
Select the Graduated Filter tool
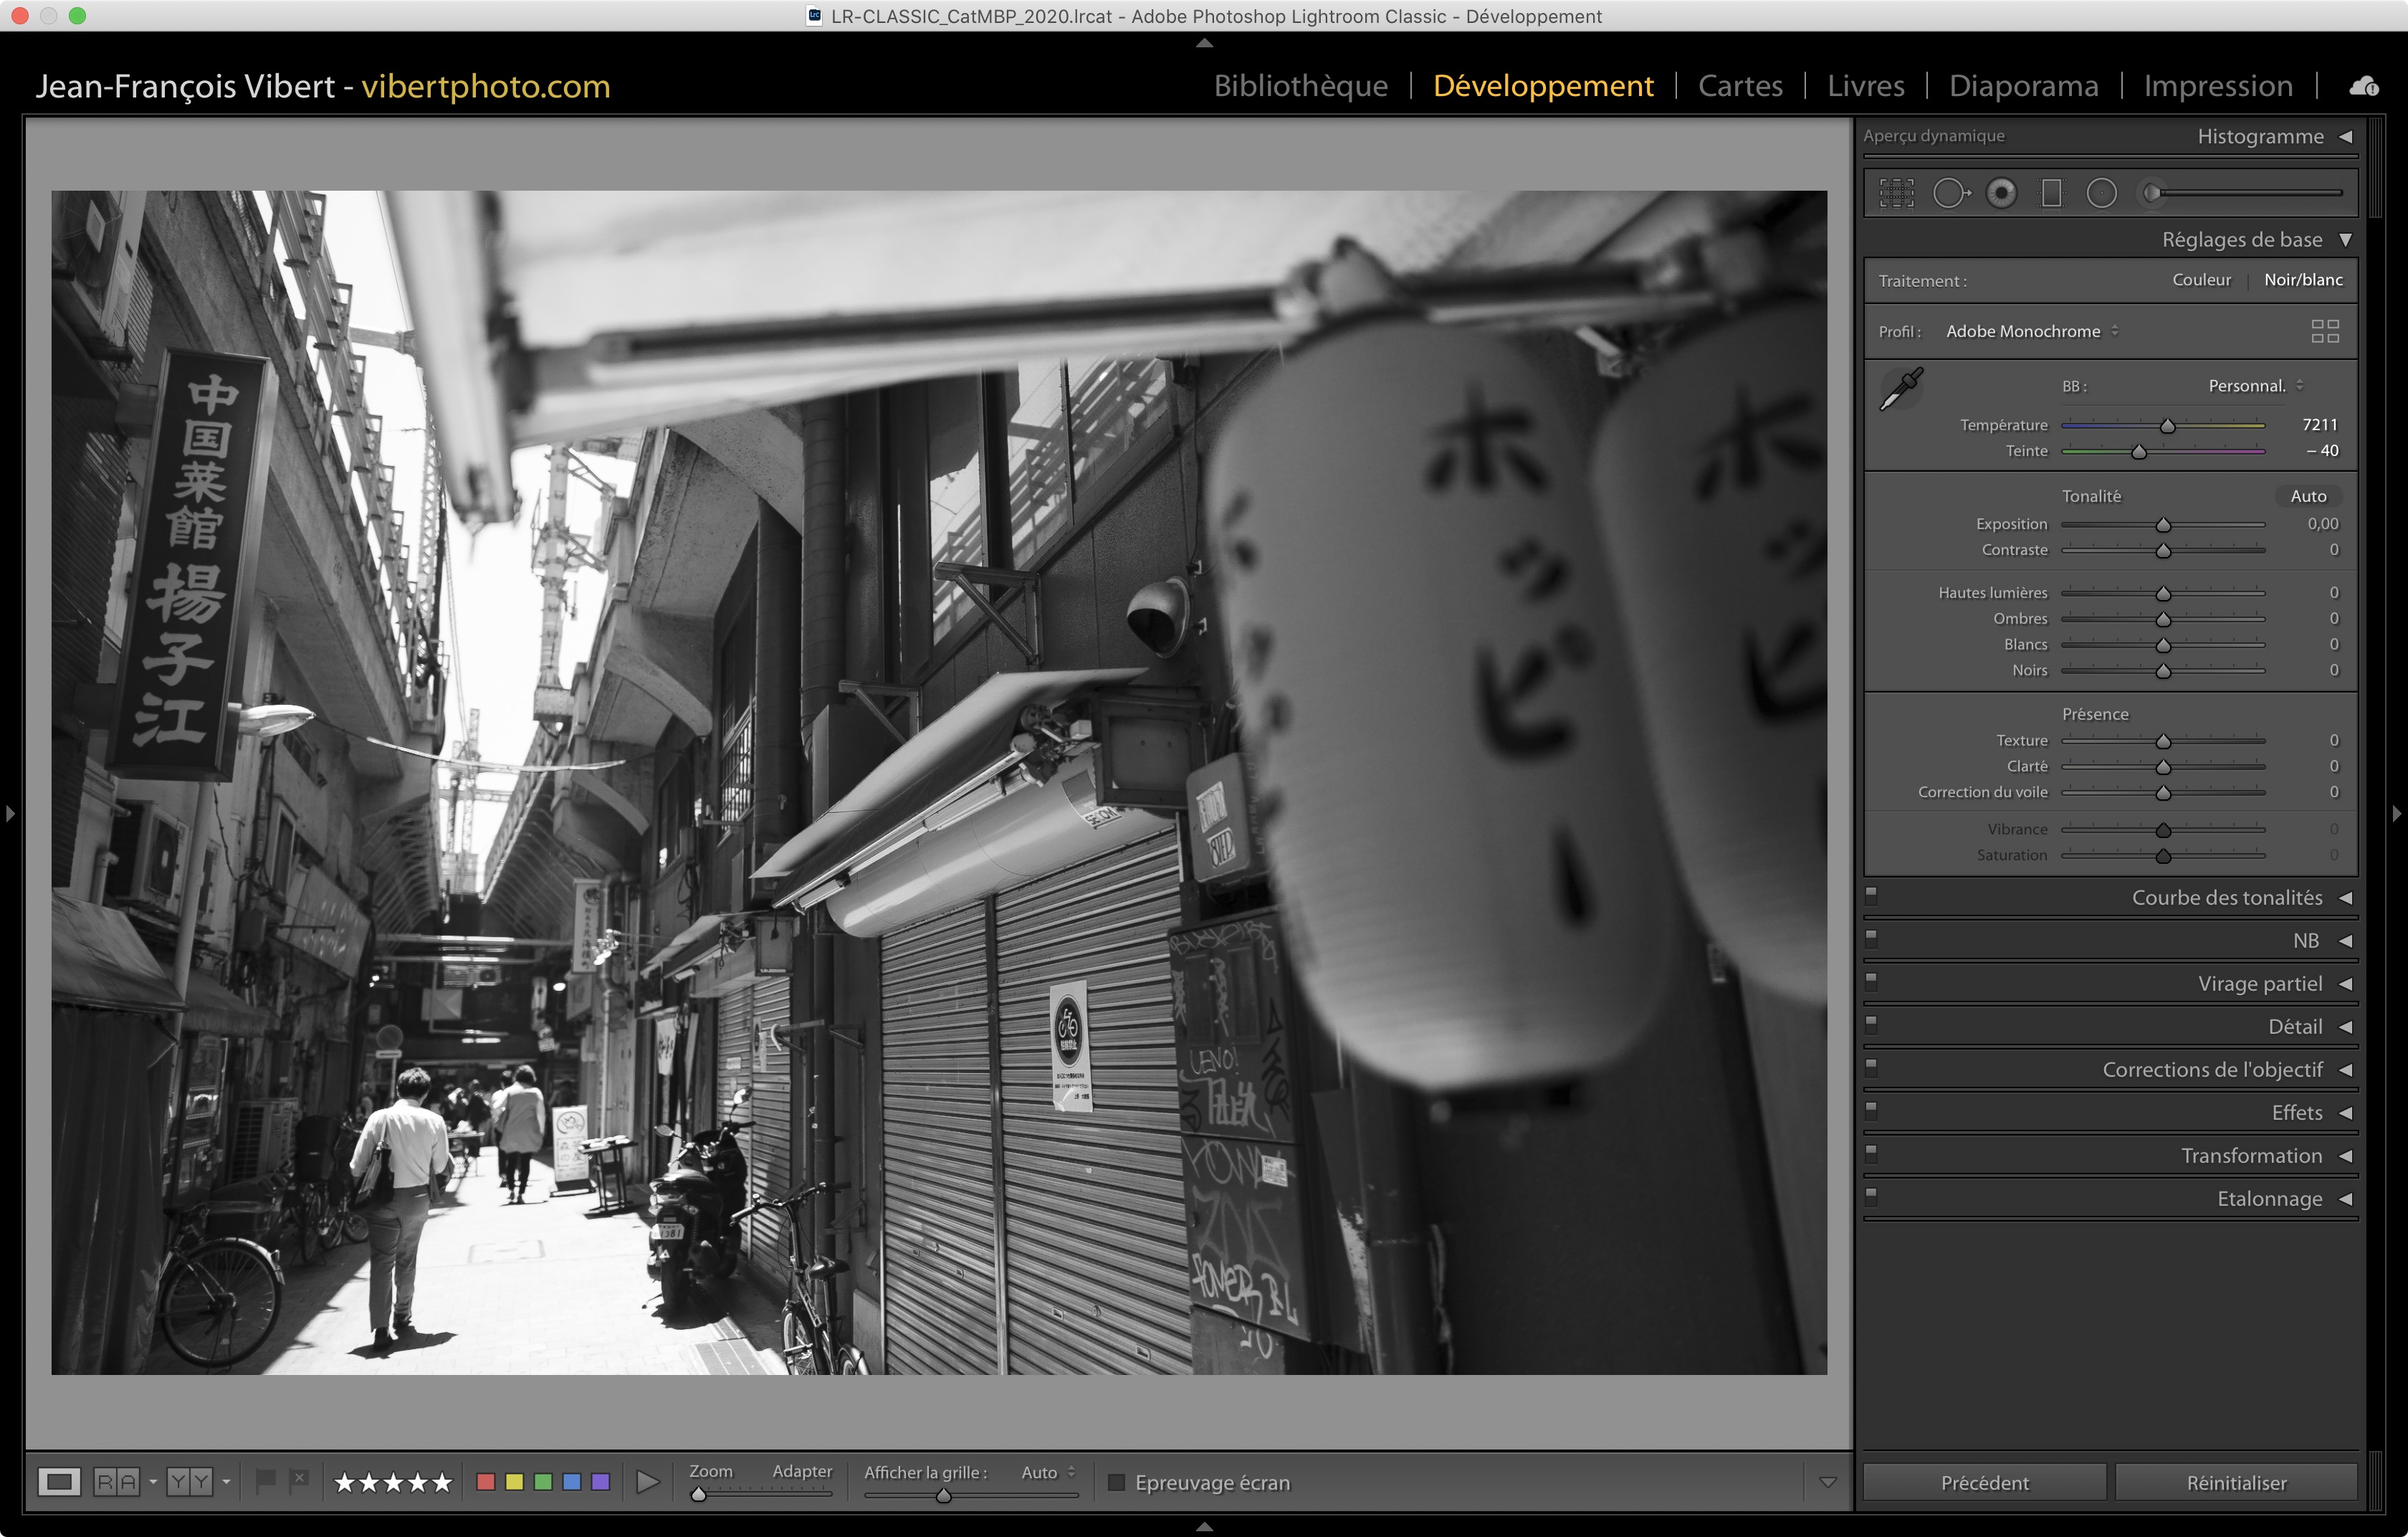click(x=2051, y=193)
